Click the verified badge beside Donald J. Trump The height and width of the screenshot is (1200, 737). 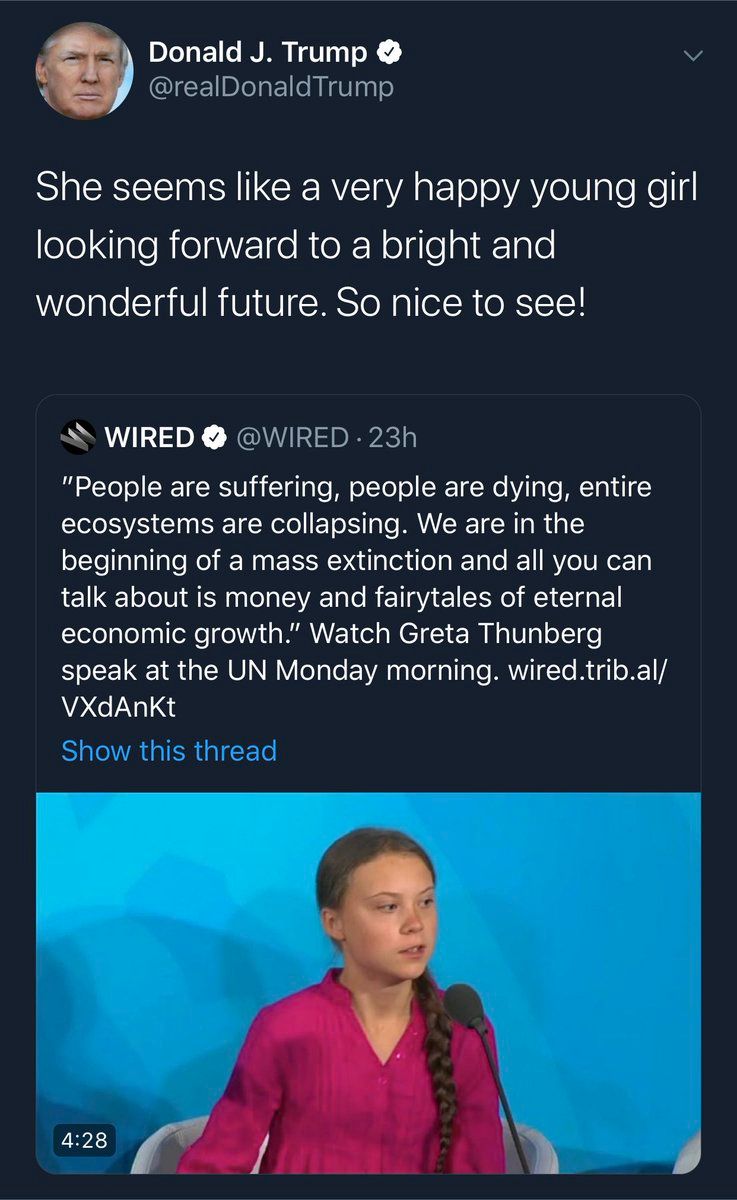click(391, 52)
